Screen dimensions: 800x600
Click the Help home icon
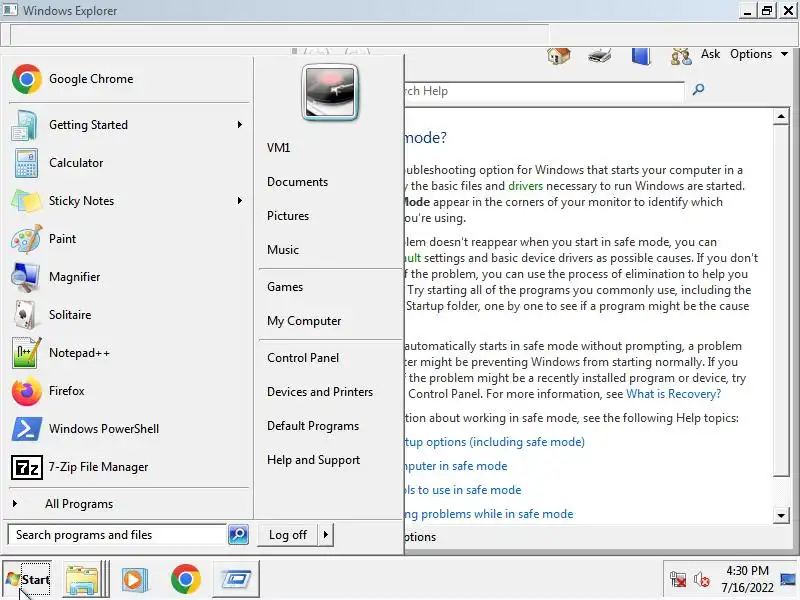(558, 55)
